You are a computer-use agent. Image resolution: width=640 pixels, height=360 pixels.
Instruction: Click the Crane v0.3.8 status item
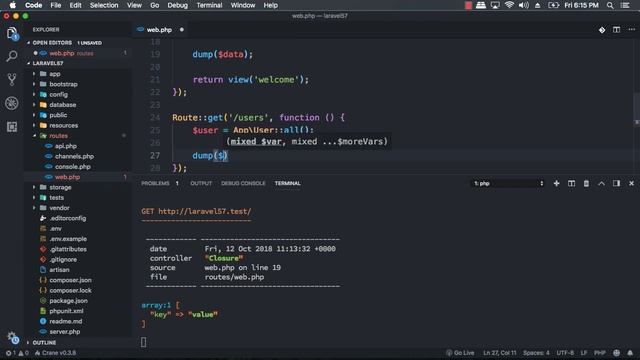click(x=55, y=353)
